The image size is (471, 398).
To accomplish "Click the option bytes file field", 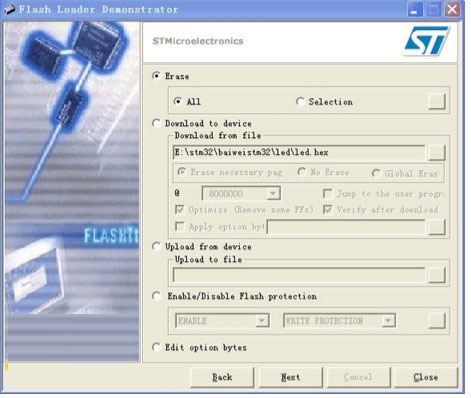I will pyautogui.click(x=346, y=227).
